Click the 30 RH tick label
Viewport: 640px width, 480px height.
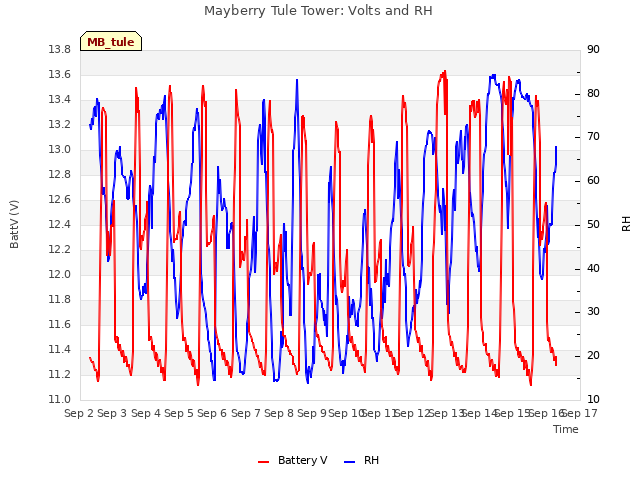(593, 312)
